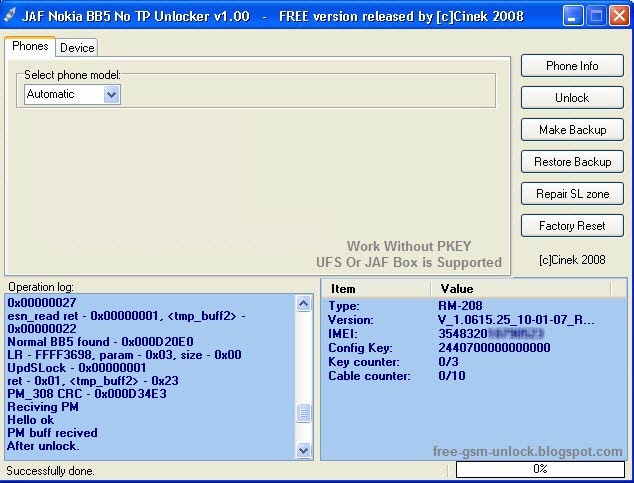Click the operation log scrollbar thumb
The width and height of the screenshot is (634, 483).
pyautogui.click(x=304, y=413)
